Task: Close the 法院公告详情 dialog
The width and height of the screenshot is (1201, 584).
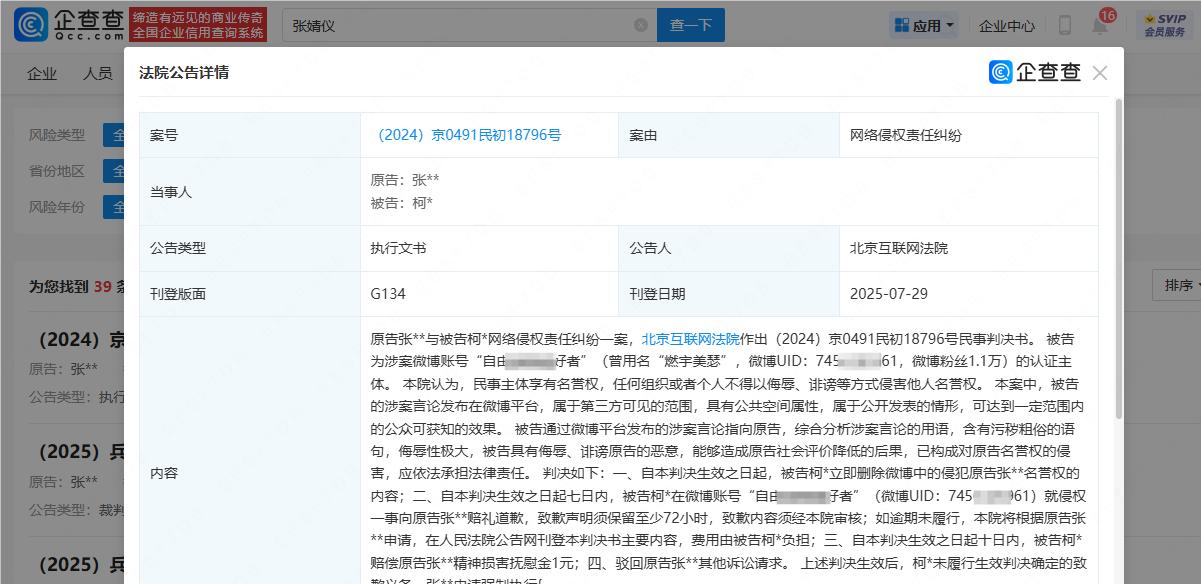Action: pos(1100,73)
